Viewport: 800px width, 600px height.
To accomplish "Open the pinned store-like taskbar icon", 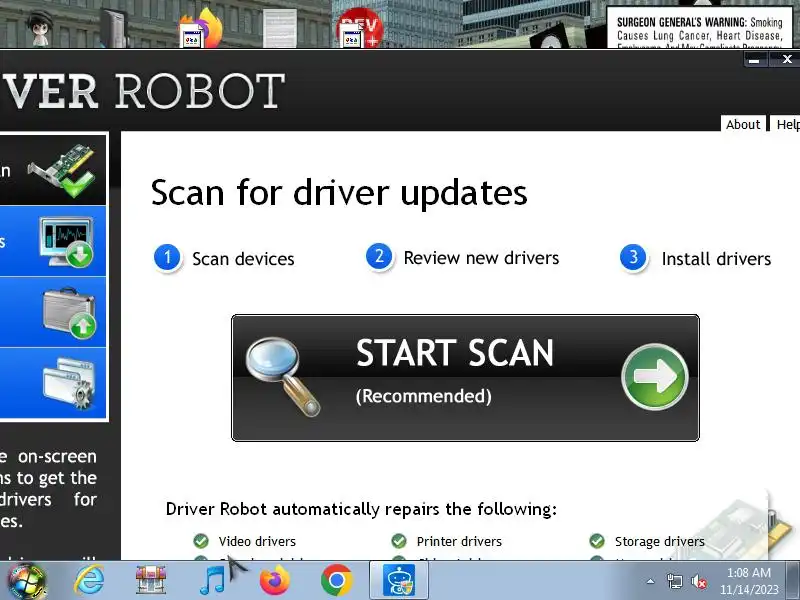I will pyautogui.click(x=151, y=580).
